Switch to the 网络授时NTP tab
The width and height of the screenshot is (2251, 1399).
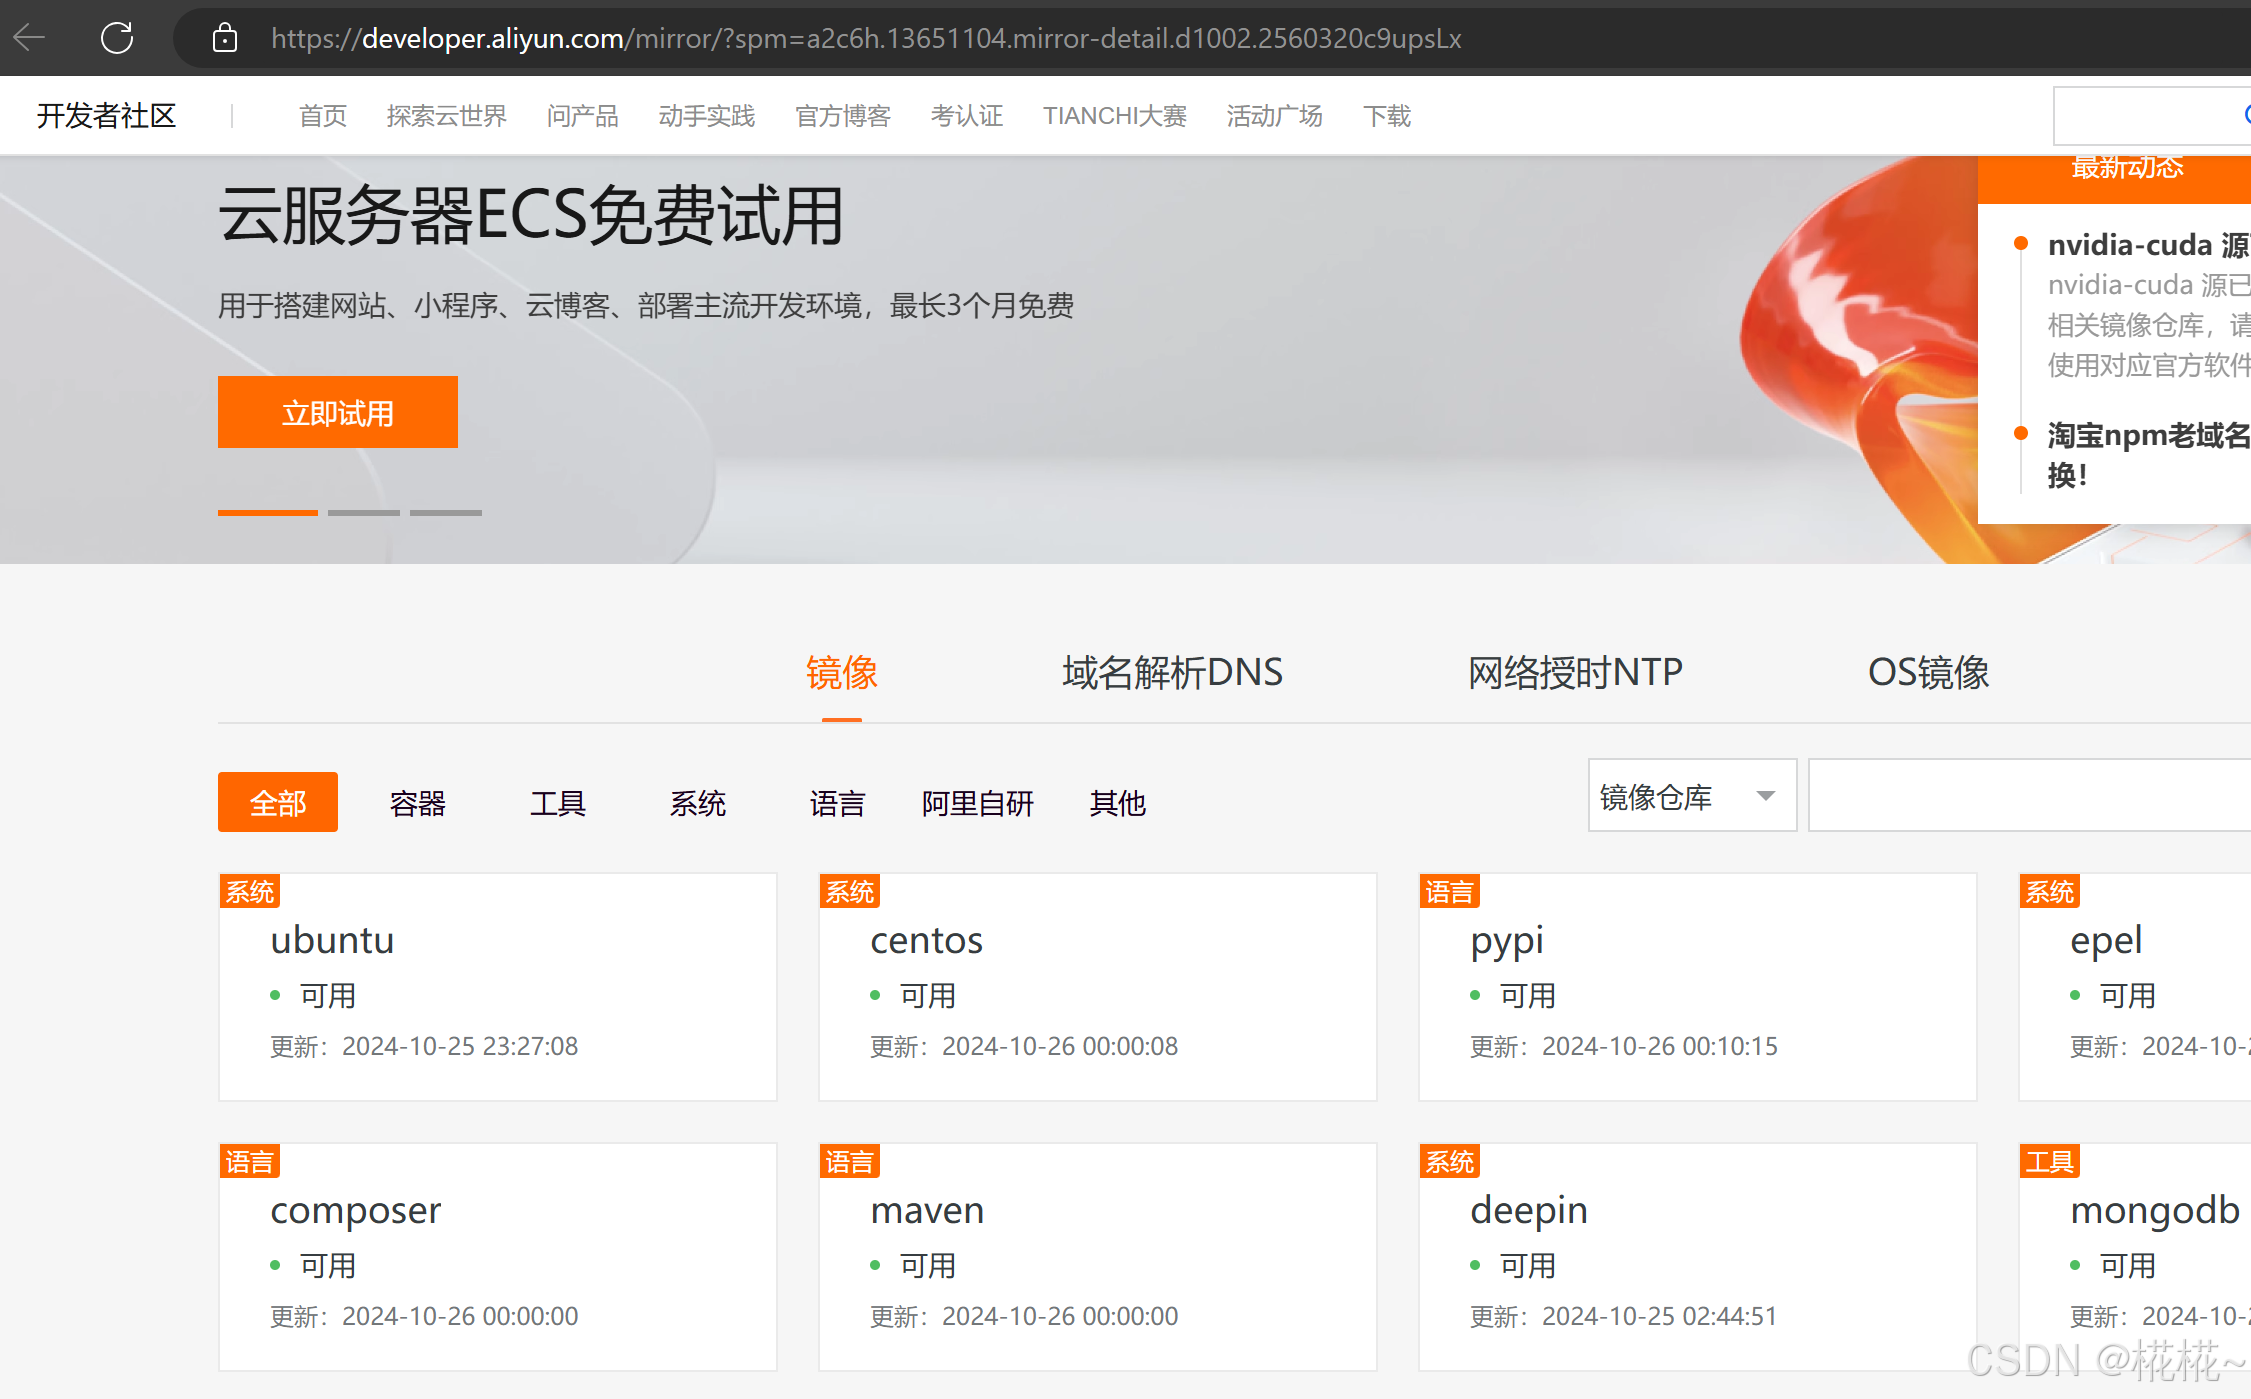pos(1575,672)
